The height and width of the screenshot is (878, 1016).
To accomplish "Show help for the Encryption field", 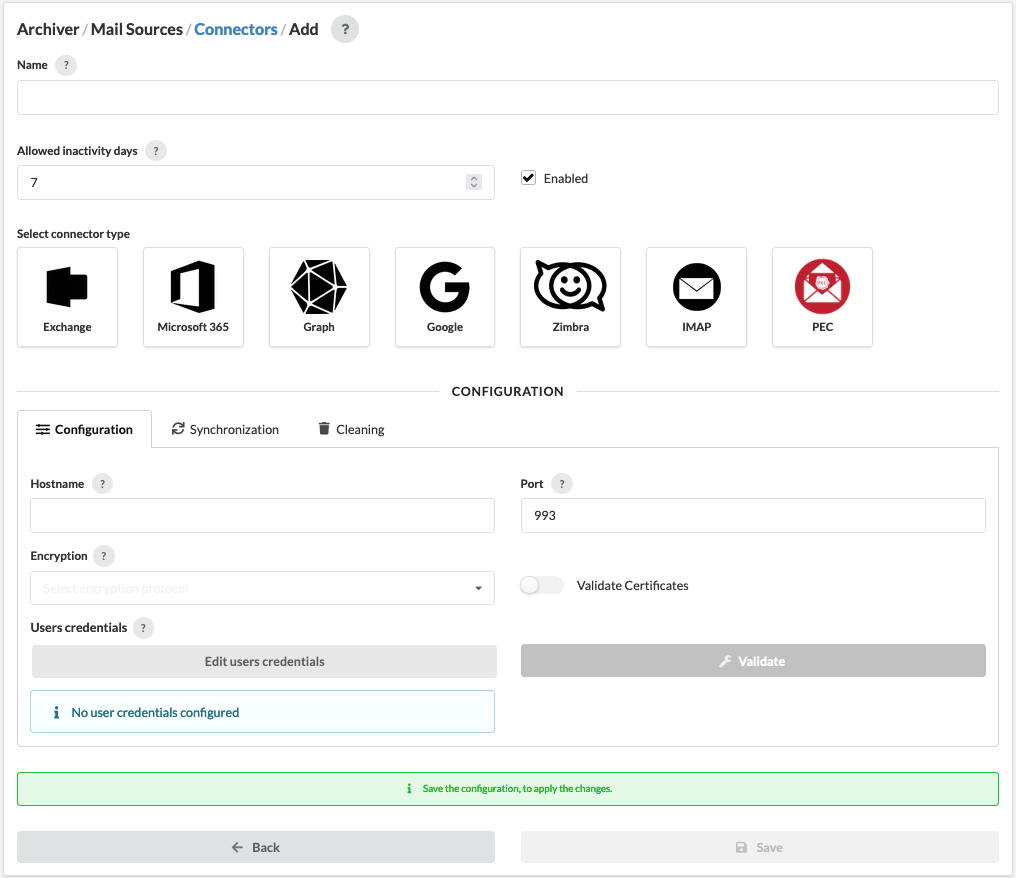I will coord(104,555).
